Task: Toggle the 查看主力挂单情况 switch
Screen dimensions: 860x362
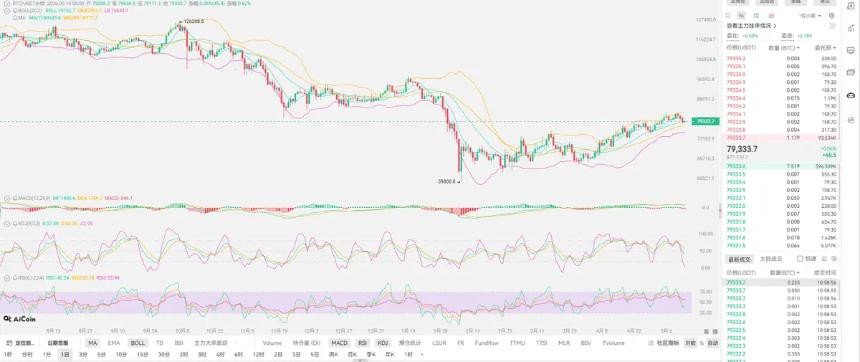Action: click(x=830, y=26)
